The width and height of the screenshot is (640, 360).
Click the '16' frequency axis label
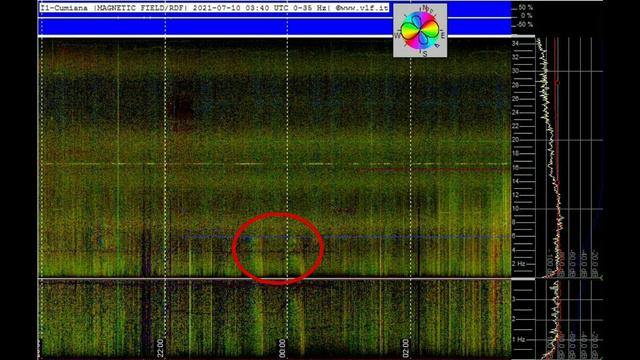click(x=516, y=167)
